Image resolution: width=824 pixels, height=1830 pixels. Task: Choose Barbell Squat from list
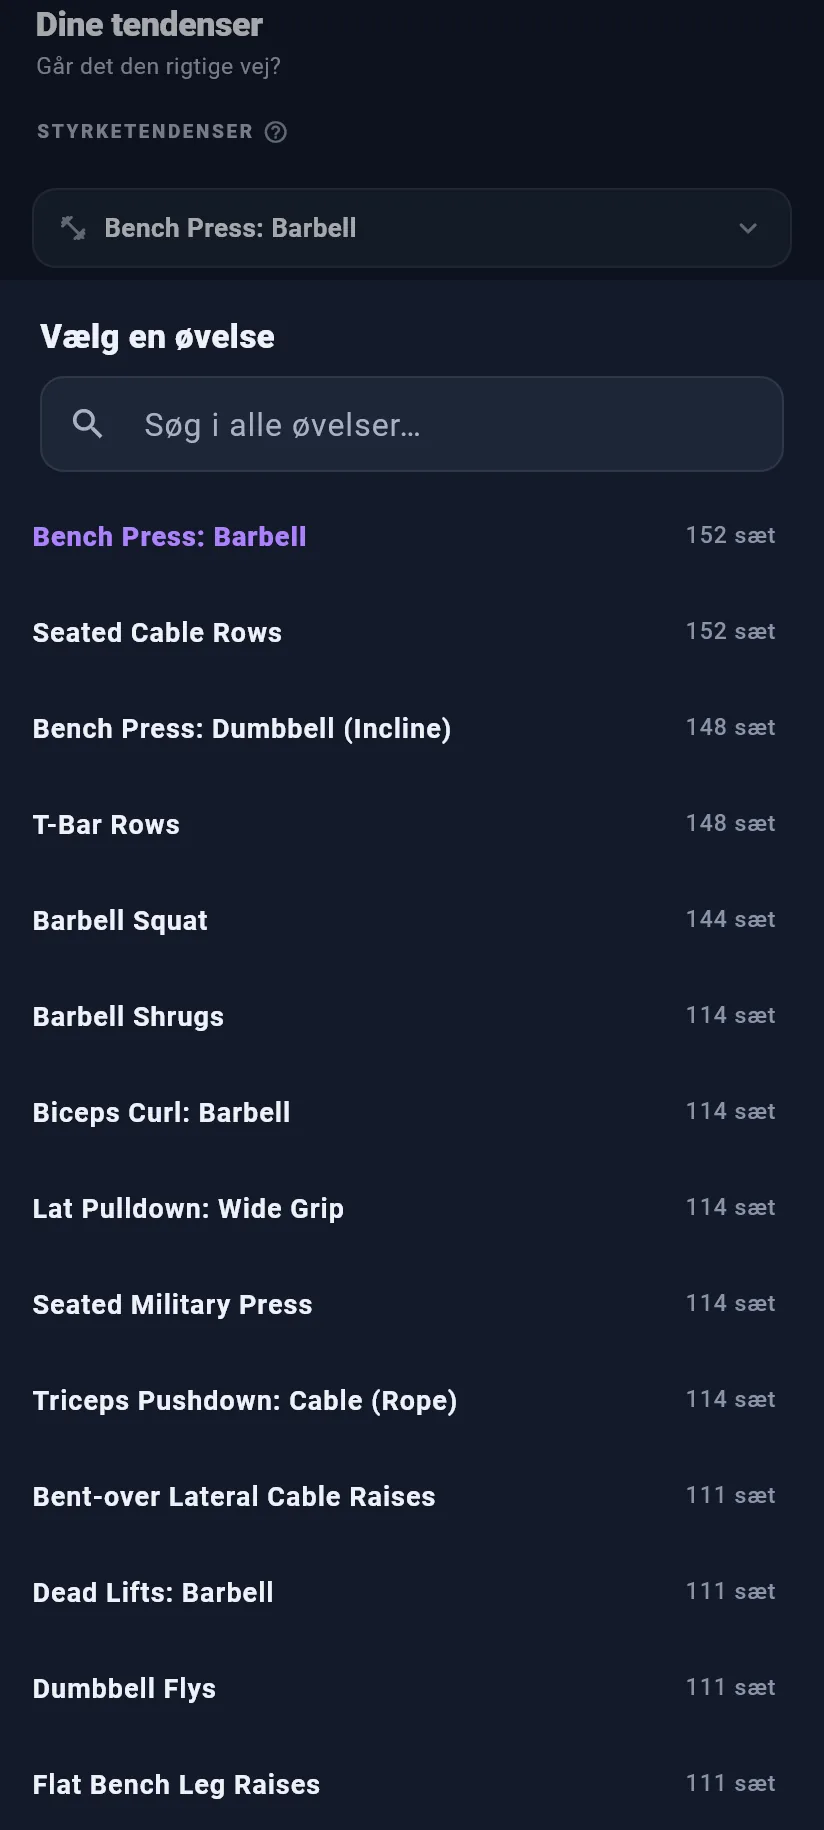click(x=412, y=920)
